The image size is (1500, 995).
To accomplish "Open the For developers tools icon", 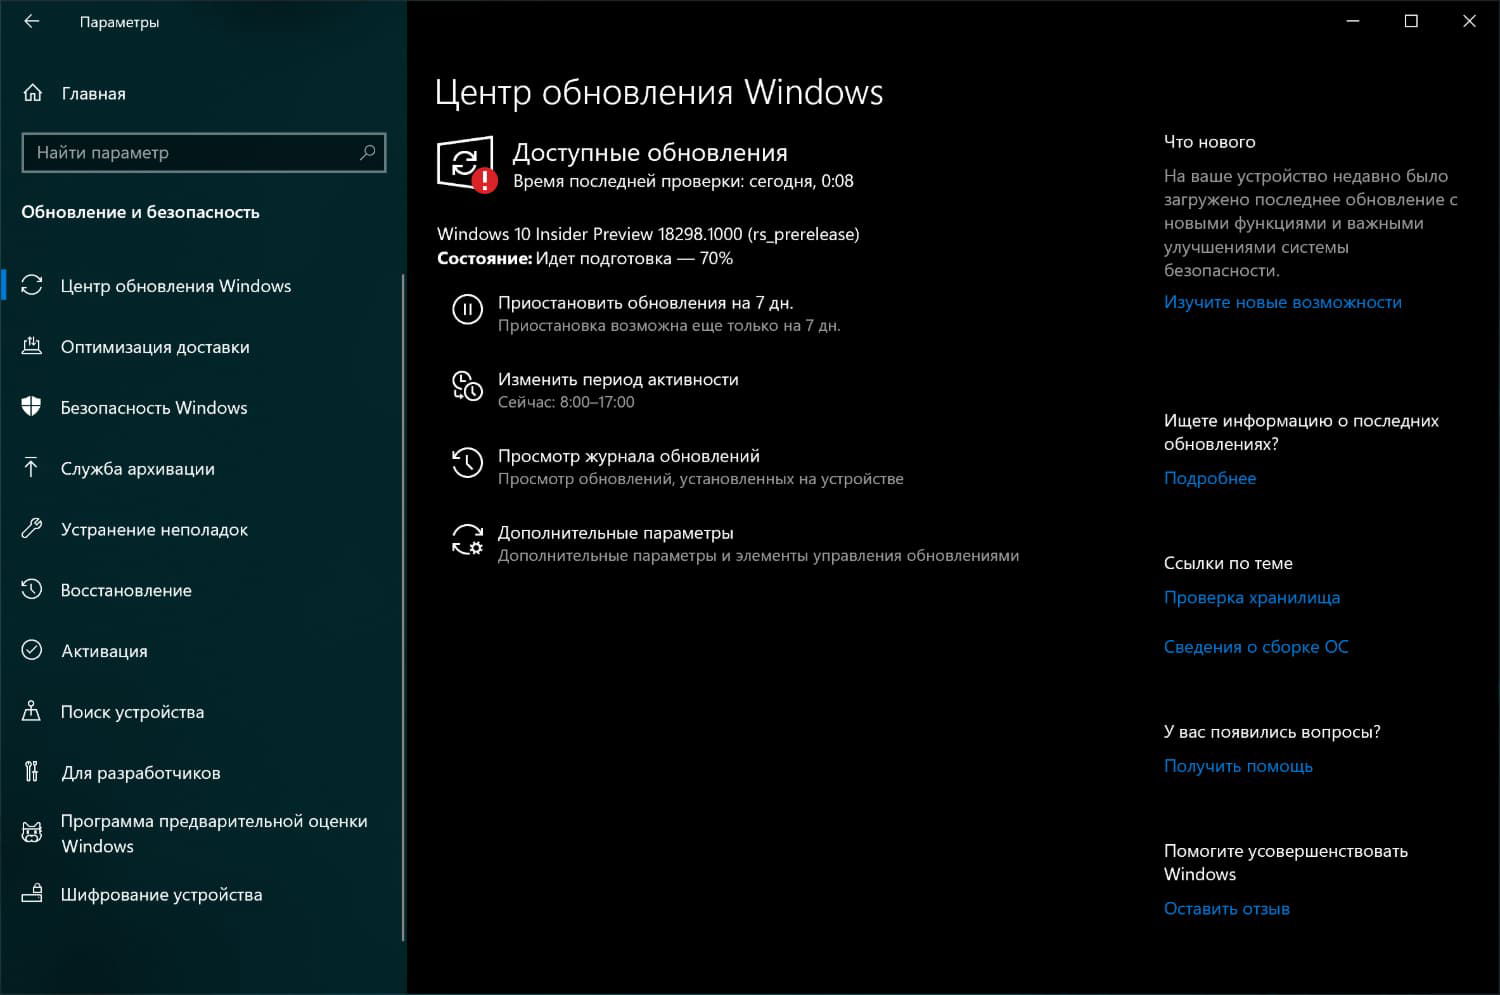I will [32, 772].
